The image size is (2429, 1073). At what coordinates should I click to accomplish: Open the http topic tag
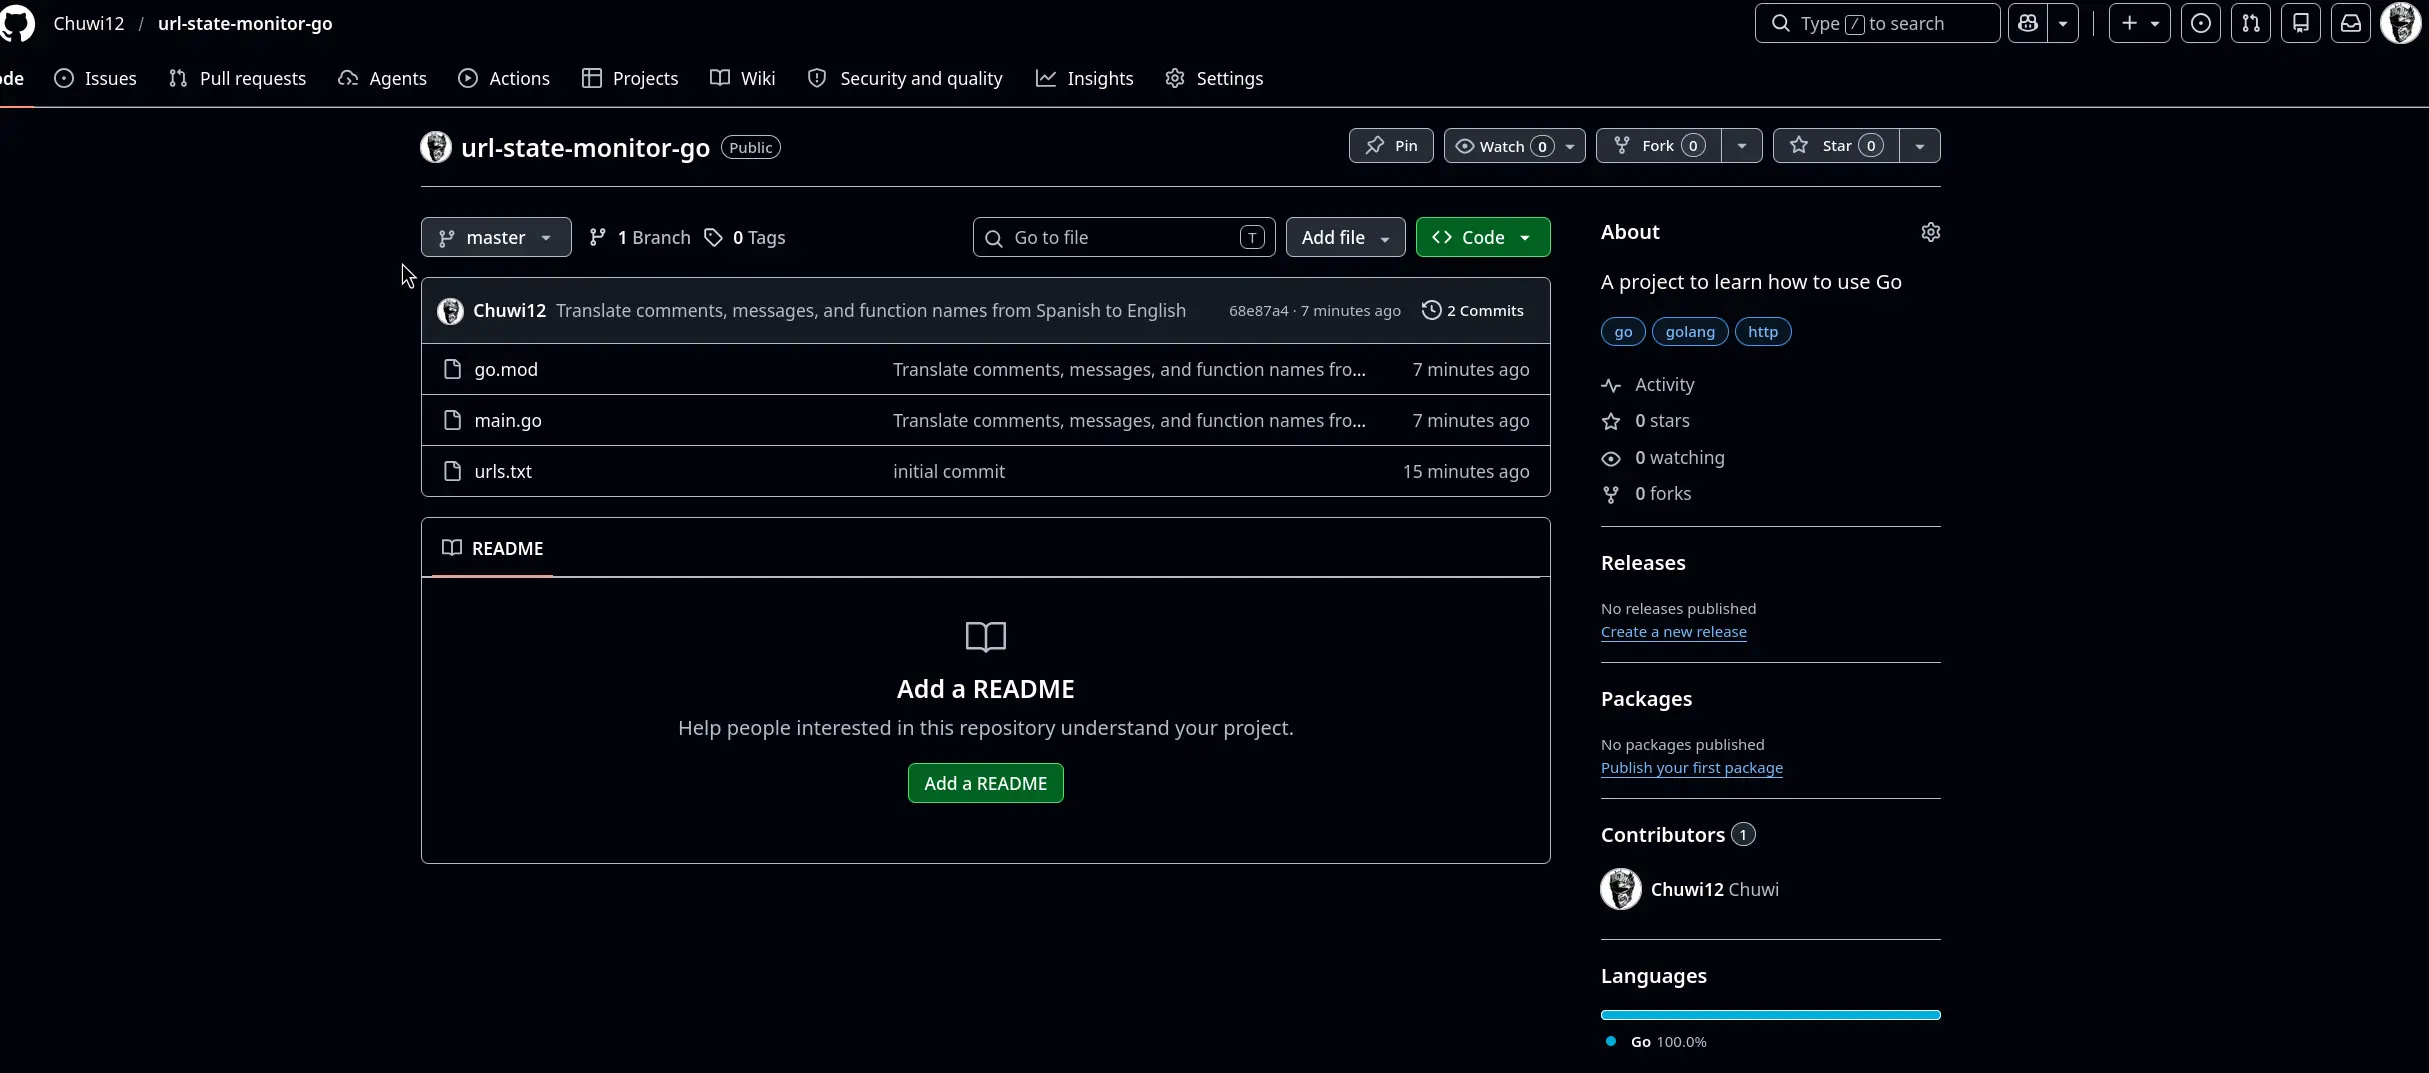tap(1763, 331)
